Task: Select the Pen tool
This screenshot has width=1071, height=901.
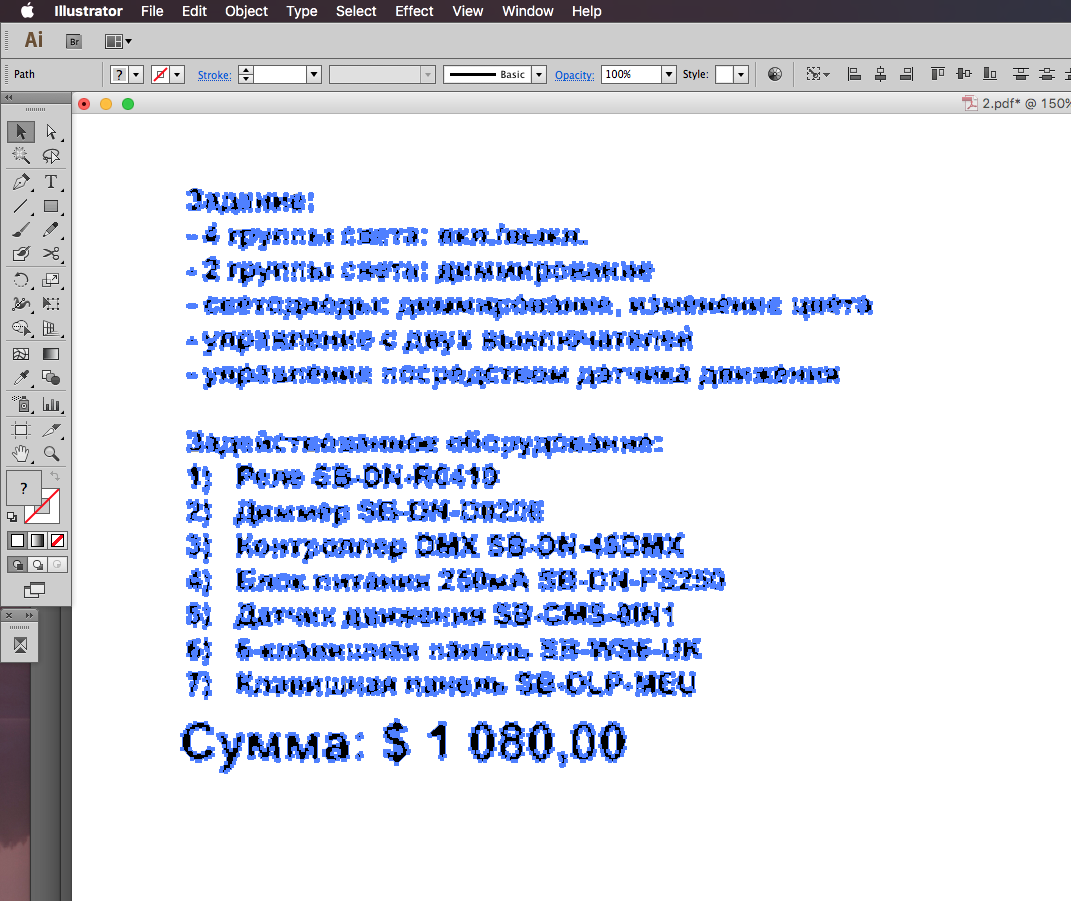Action: 20,182
